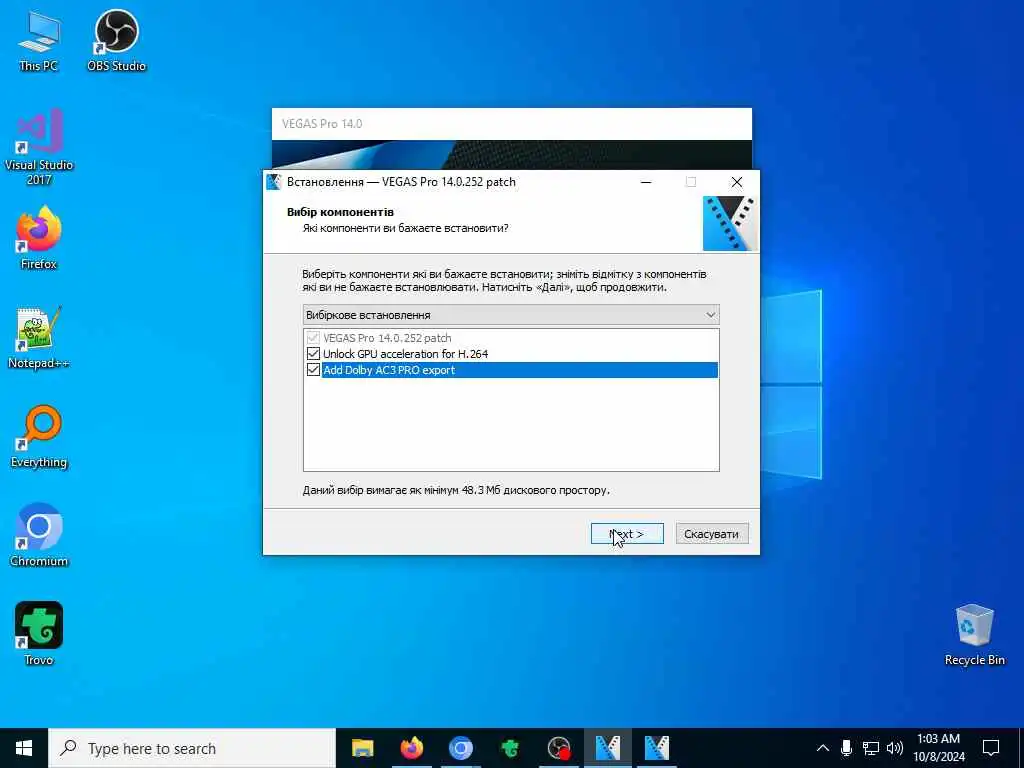Screen dimensions: 1024x768
Task: Minimize the VEGAS patch installer window
Action: [646, 182]
